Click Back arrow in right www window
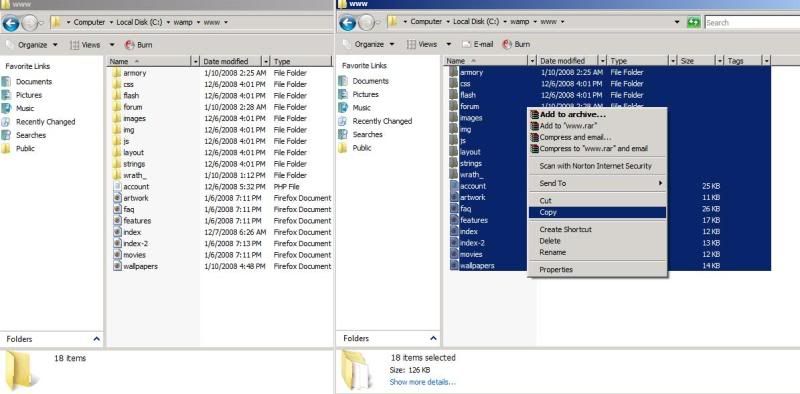This screenshot has width=800, height=394. [x=347, y=22]
